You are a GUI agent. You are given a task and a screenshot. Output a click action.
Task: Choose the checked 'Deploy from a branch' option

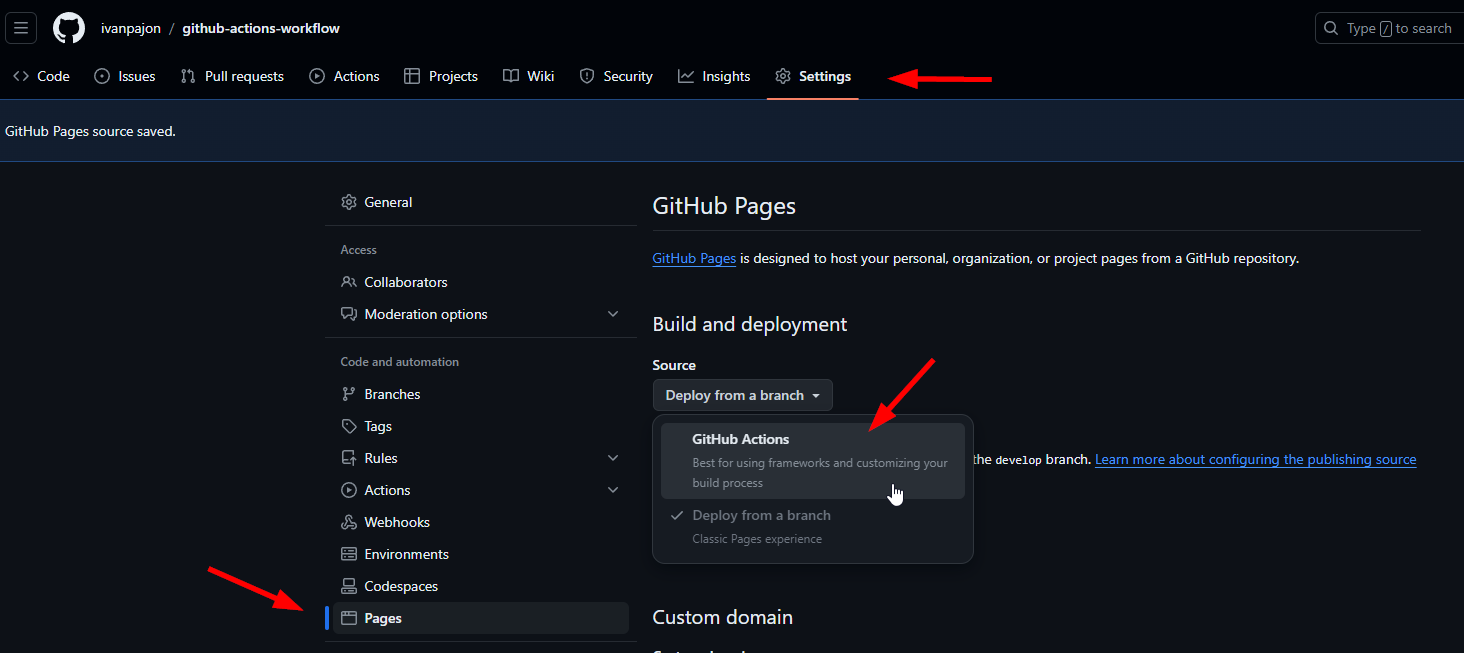coord(813,527)
